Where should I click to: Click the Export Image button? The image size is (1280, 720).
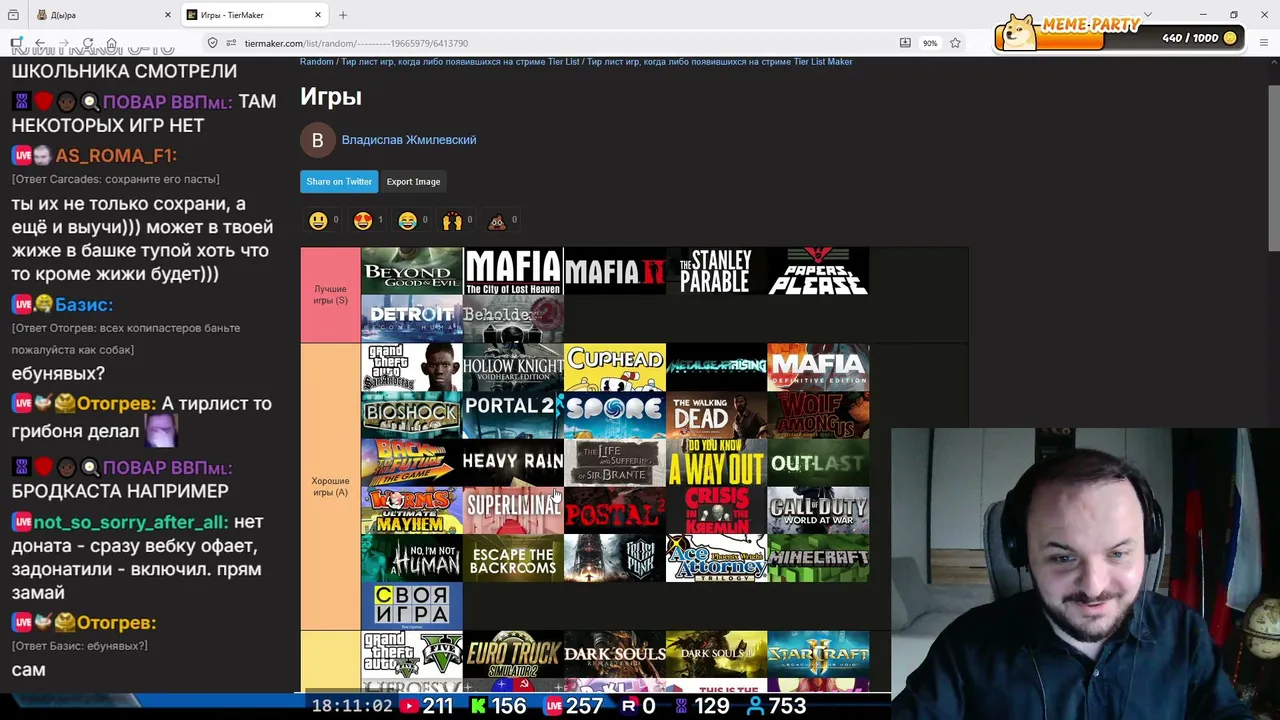click(413, 182)
